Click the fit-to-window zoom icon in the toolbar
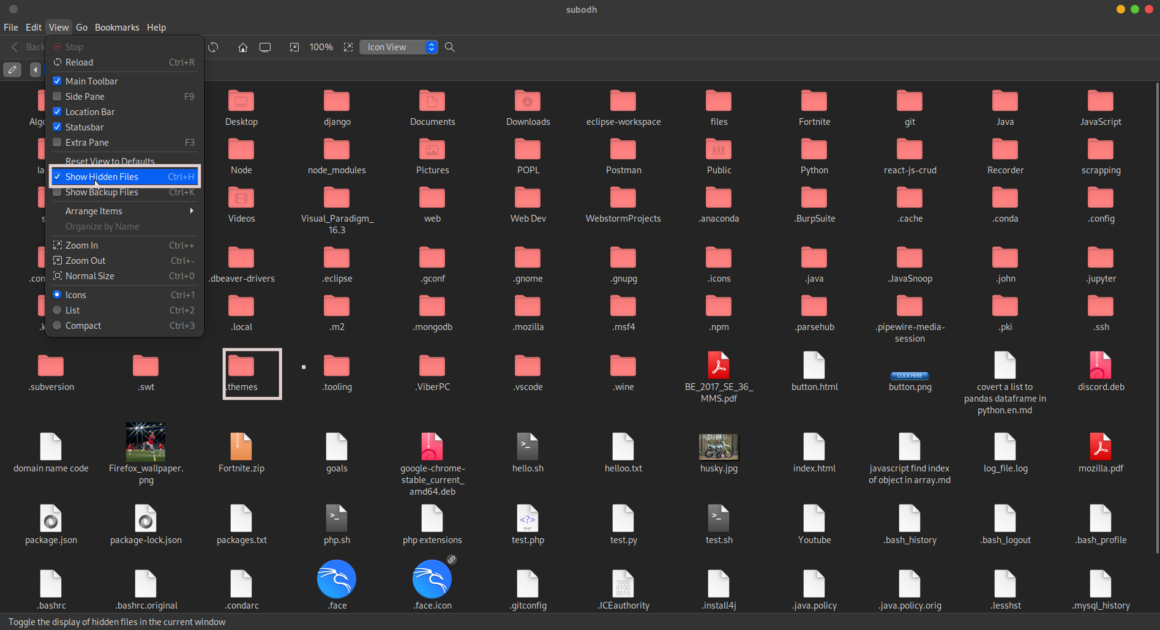Screen dimensions: 1160x630 point(348,46)
